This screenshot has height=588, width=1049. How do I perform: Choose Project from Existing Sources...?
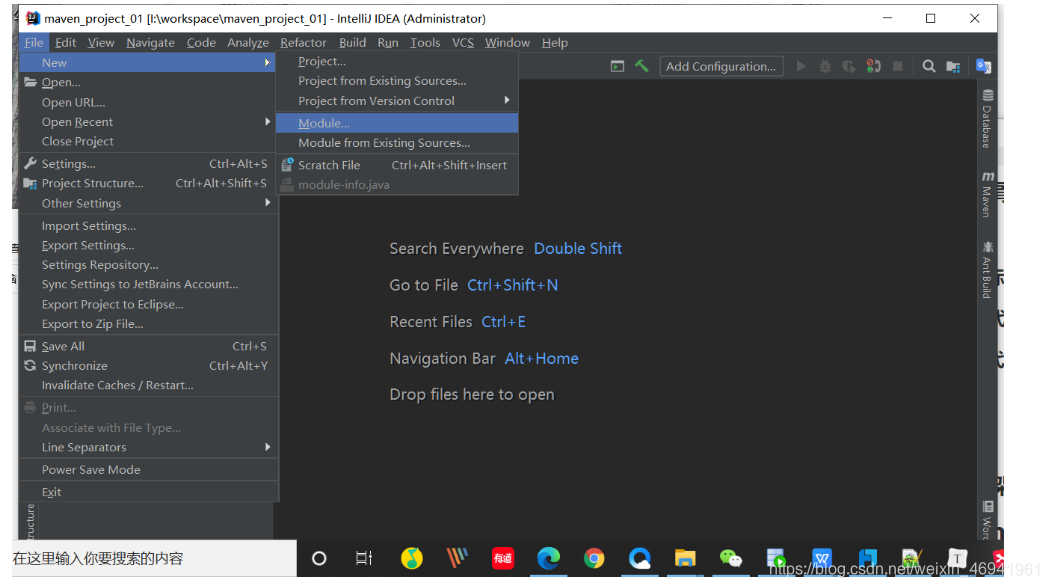(x=397, y=80)
